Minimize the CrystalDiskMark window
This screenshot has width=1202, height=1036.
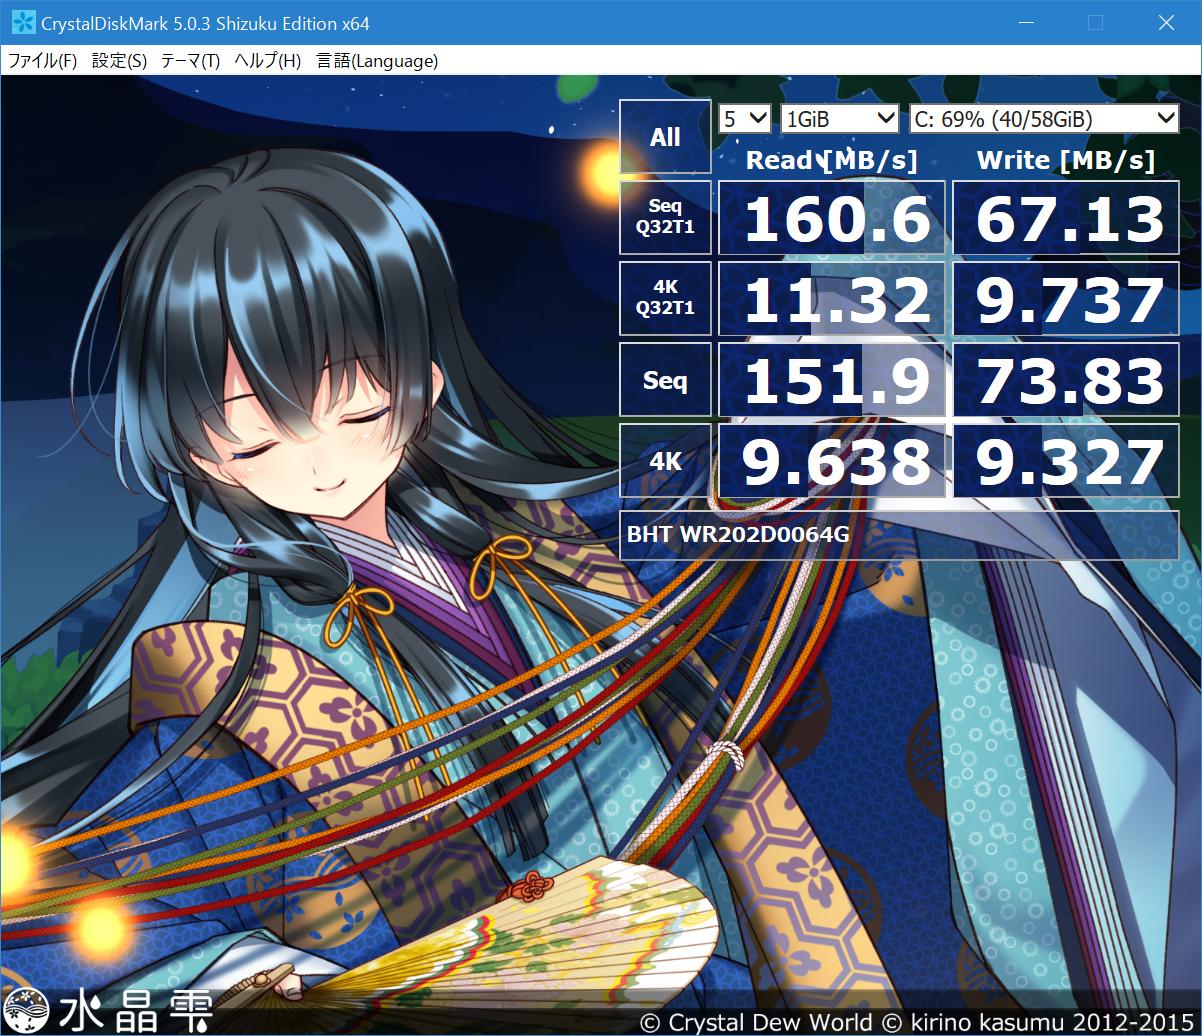1026,23
